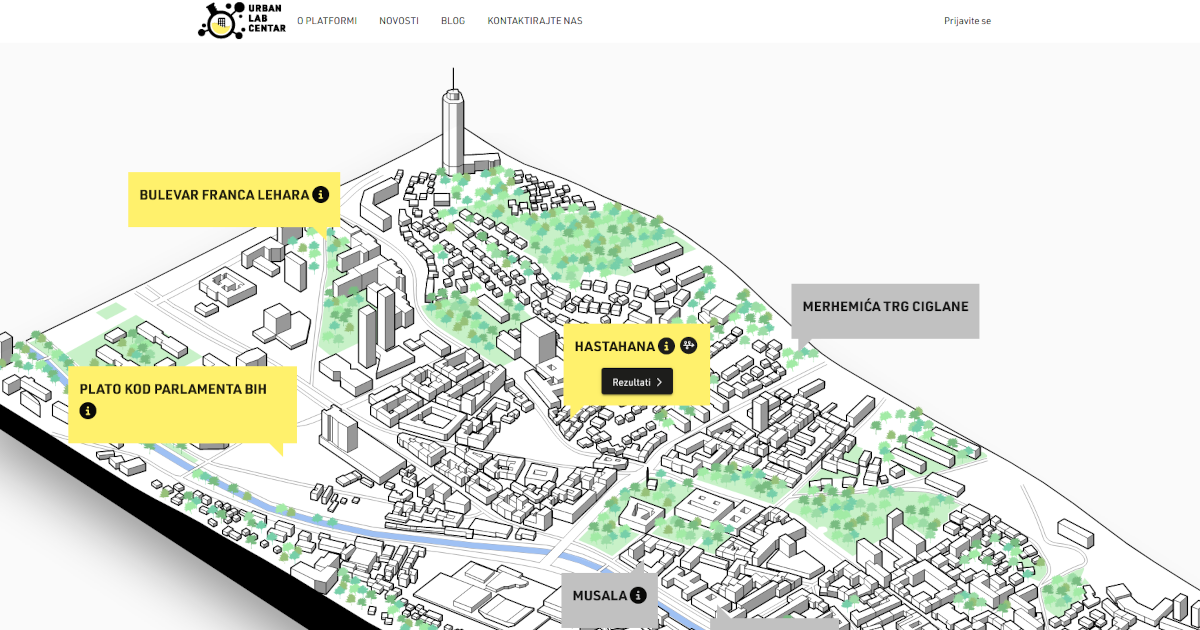Click the Plato kod Parlamenta BiH label
This screenshot has height=630, width=1200.
click(173, 389)
